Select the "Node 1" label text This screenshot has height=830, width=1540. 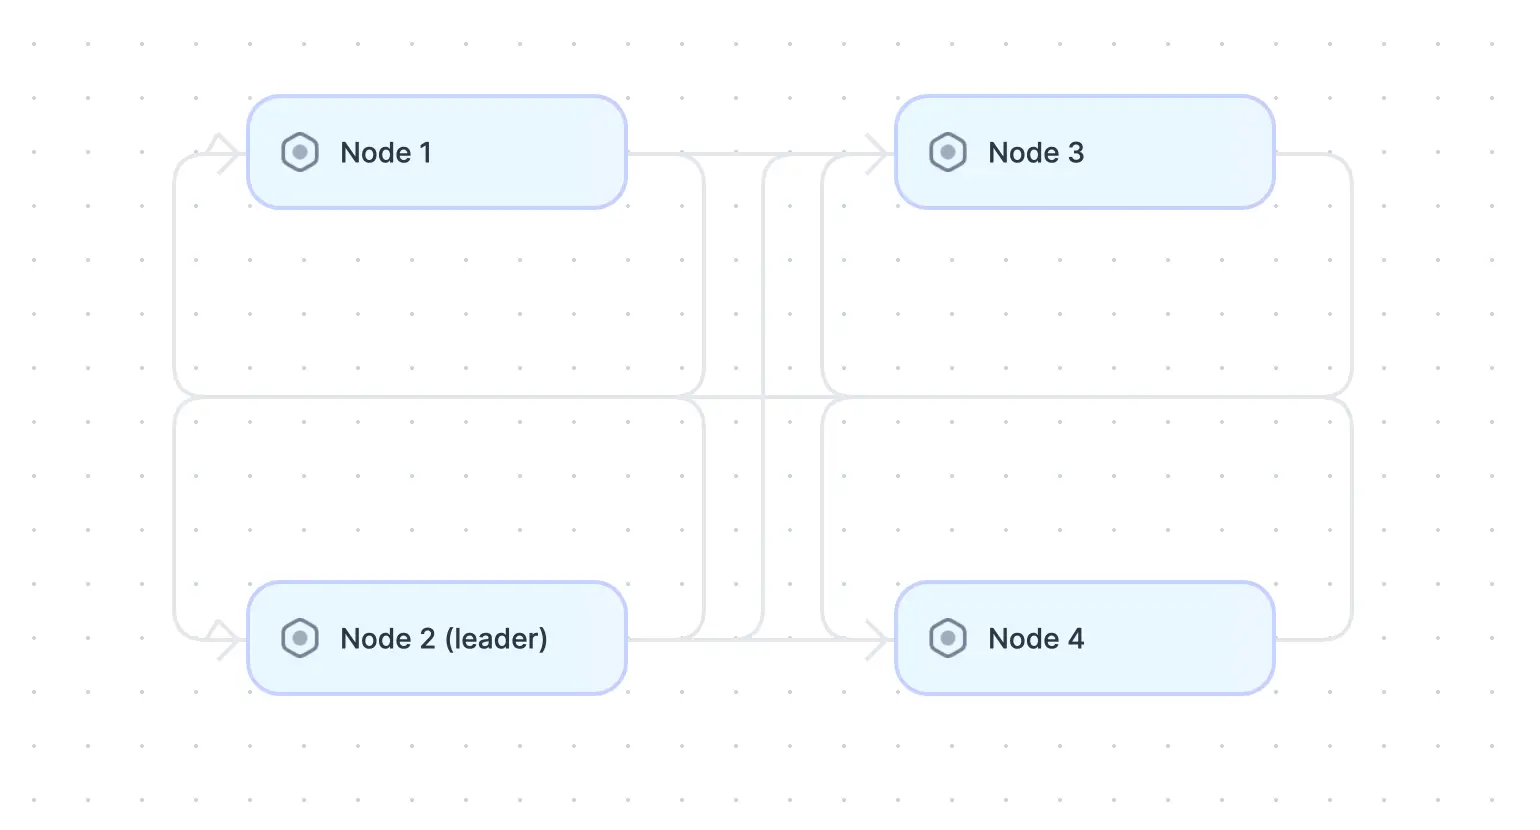tap(386, 153)
